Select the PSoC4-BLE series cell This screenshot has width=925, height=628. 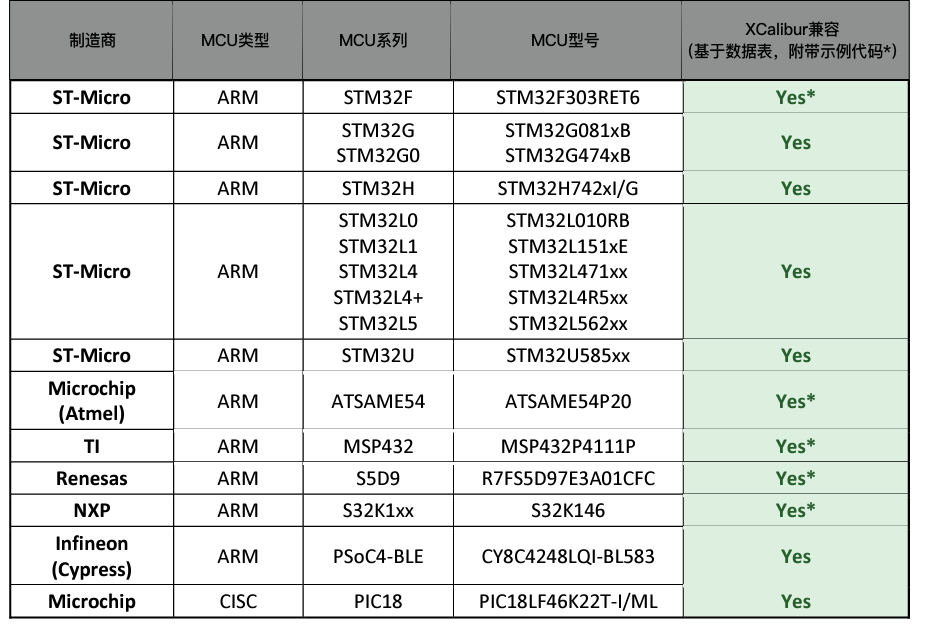coord(378,556)
